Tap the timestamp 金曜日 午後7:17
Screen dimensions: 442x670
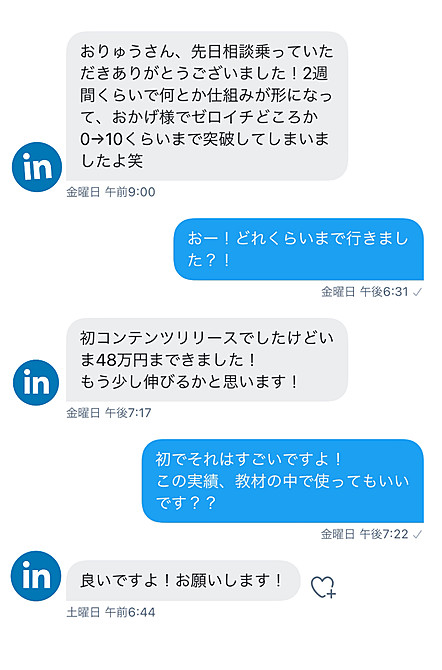(109, 413)
